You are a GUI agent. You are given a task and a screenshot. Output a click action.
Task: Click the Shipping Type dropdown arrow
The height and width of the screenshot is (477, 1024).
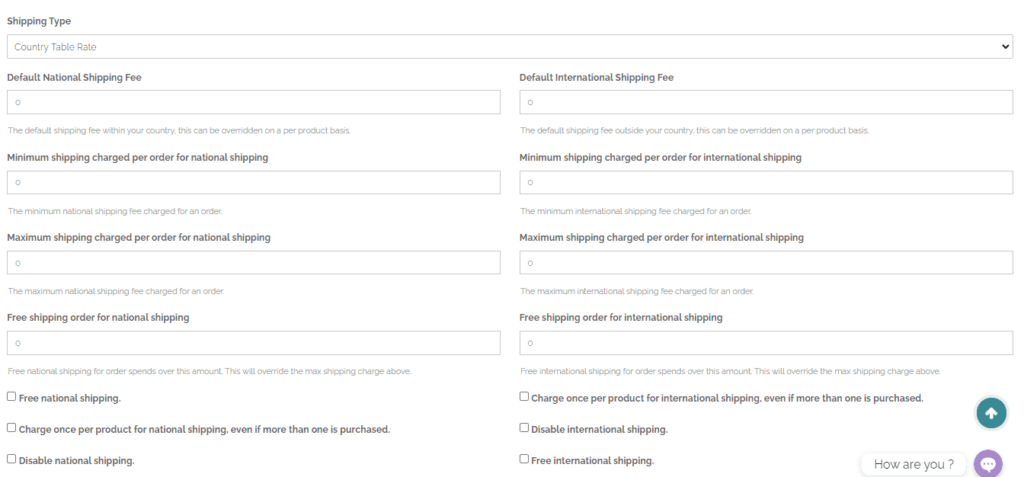pyautogui.click(x=1005, y=47)
